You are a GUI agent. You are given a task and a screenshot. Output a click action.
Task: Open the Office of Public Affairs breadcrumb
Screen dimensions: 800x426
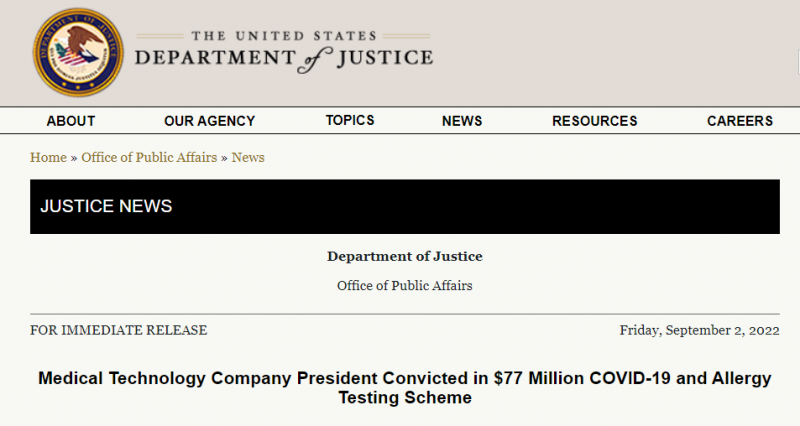[149, 157]
